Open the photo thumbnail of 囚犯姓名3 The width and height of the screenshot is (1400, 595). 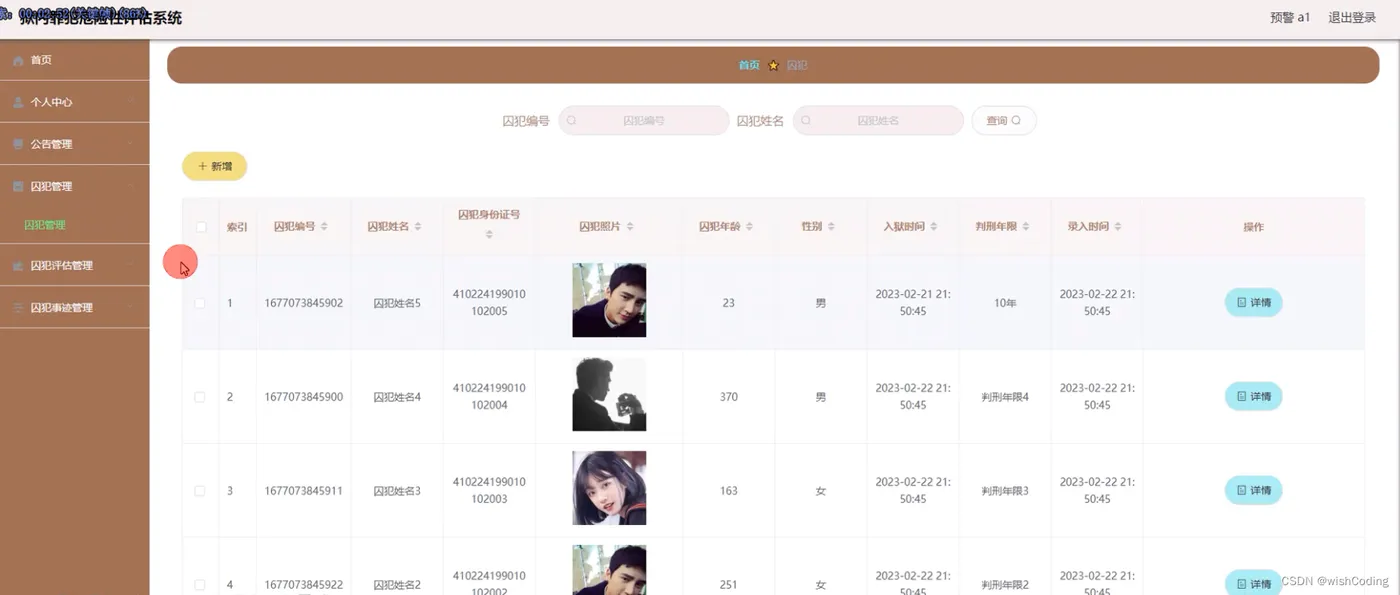[x=609, y=488]
